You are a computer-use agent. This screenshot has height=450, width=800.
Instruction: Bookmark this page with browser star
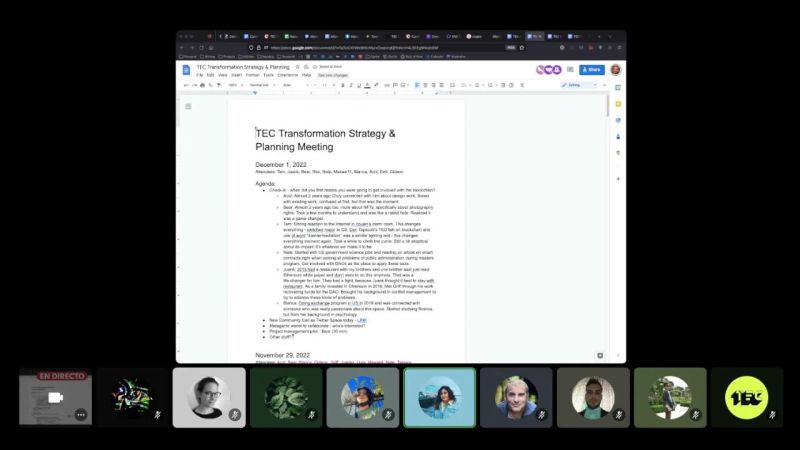(522, 47)
